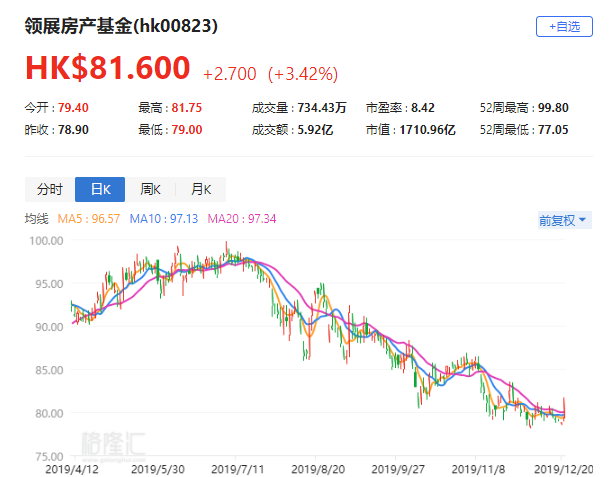Click the 市值 value 1710.96亿
616x477 pixels.
coord(426,129)
